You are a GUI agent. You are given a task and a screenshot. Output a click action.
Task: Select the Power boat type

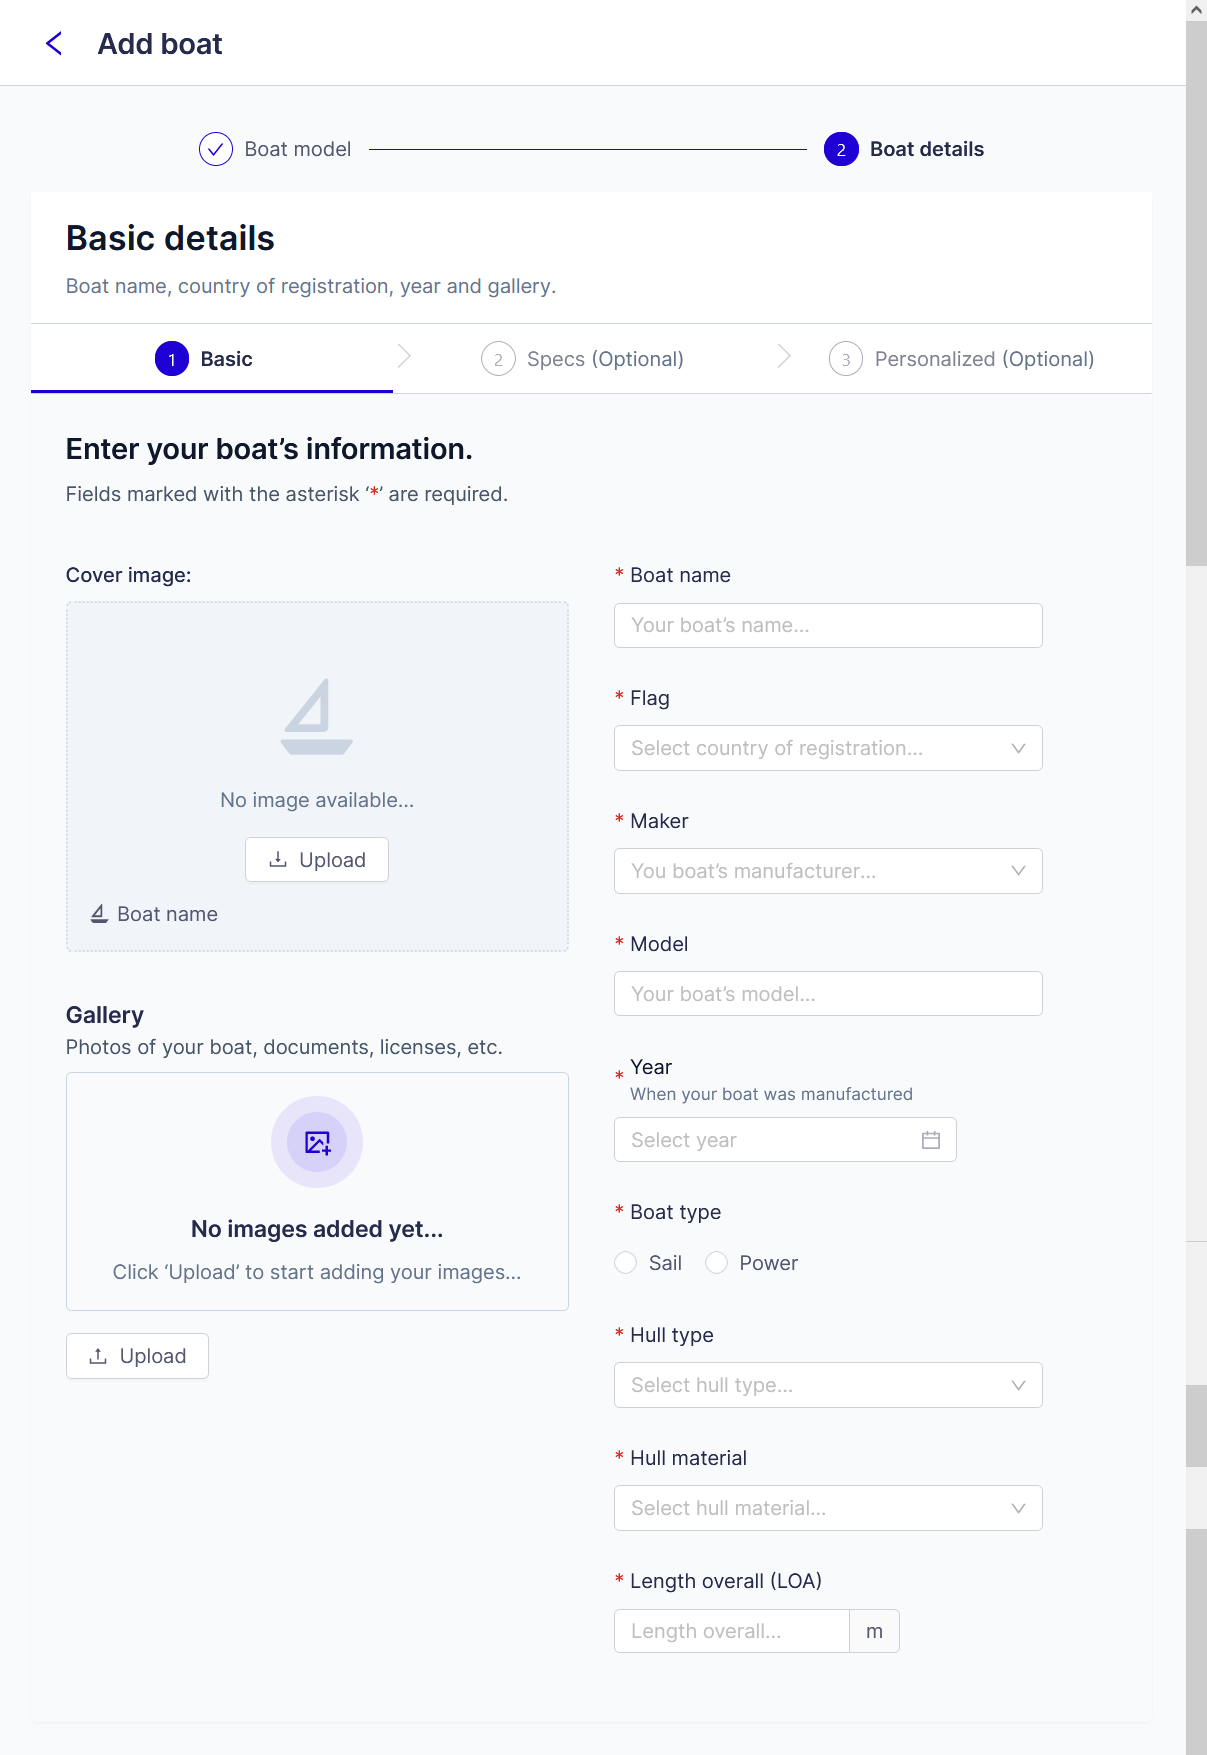pyautogui.click(x=716, y=1263)
